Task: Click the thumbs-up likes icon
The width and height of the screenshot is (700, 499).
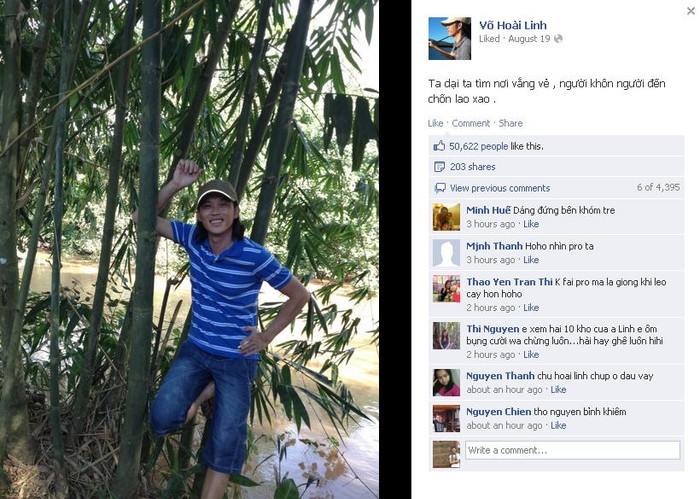Action: point(439,146)
